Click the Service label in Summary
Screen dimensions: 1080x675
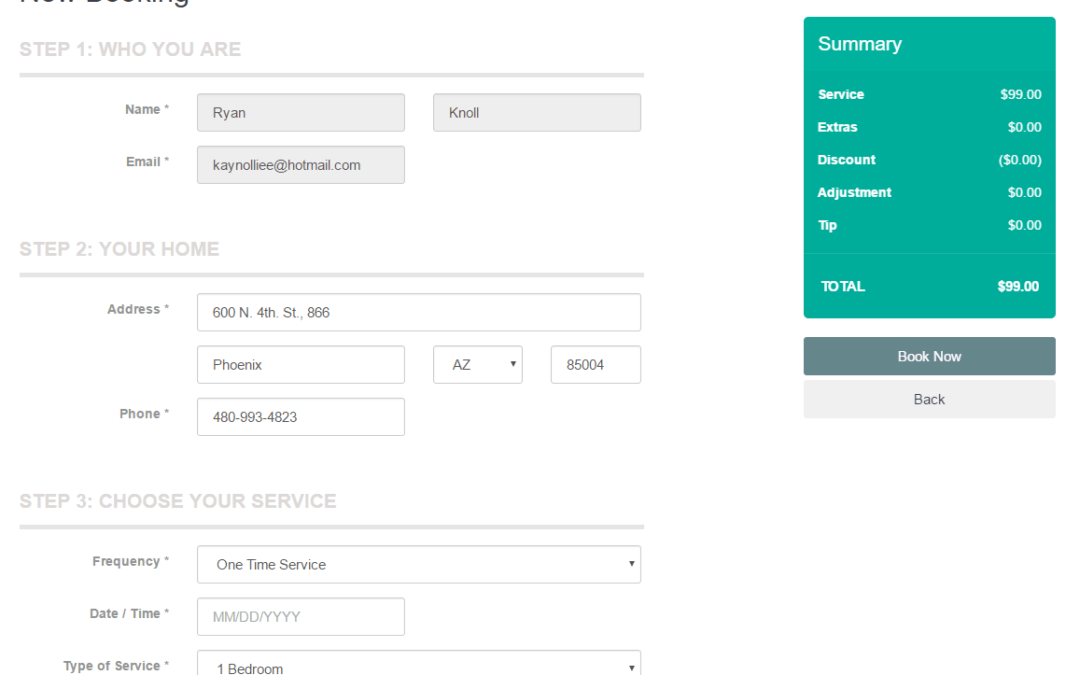click(x=841, y=94)
